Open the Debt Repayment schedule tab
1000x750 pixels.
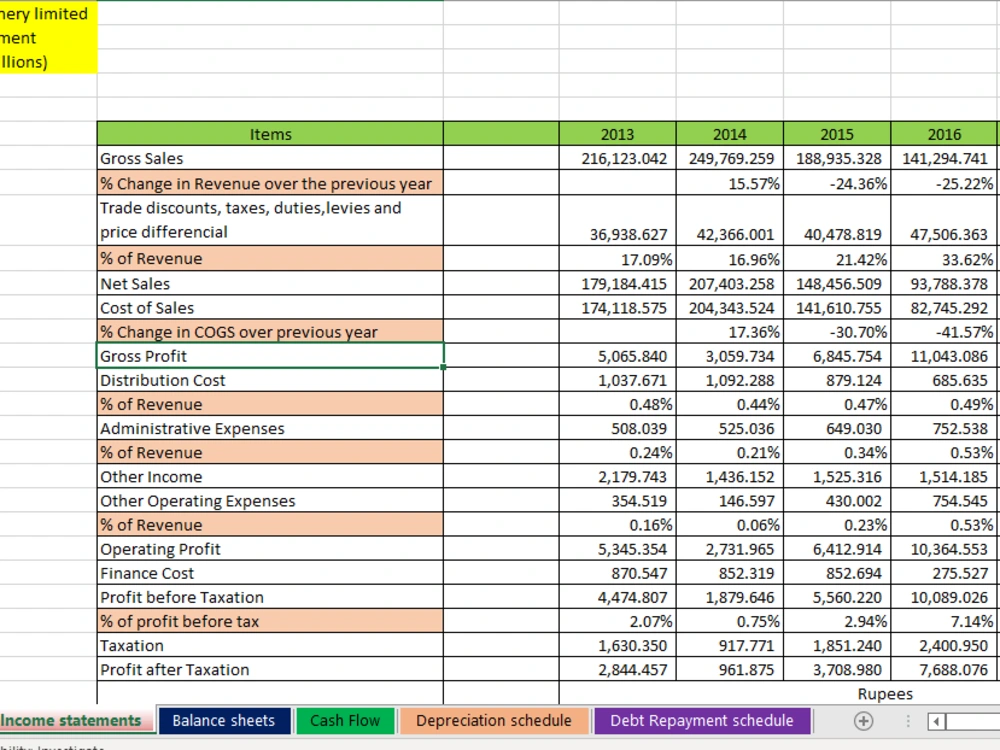[x=702, y=720]
